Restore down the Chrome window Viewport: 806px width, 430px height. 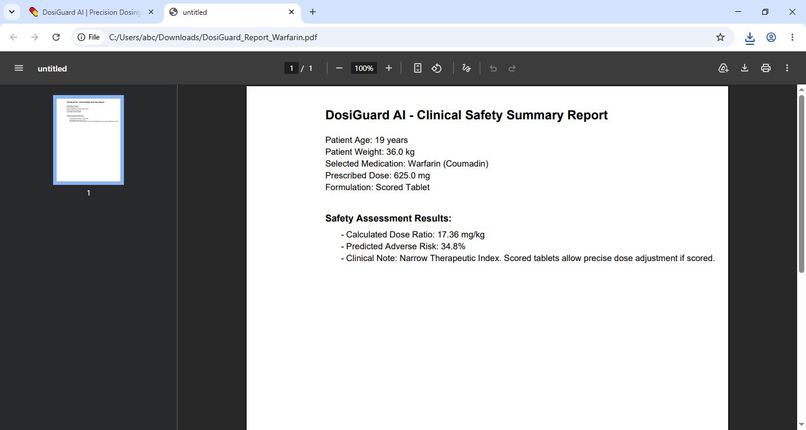click(x=765, y=12)
